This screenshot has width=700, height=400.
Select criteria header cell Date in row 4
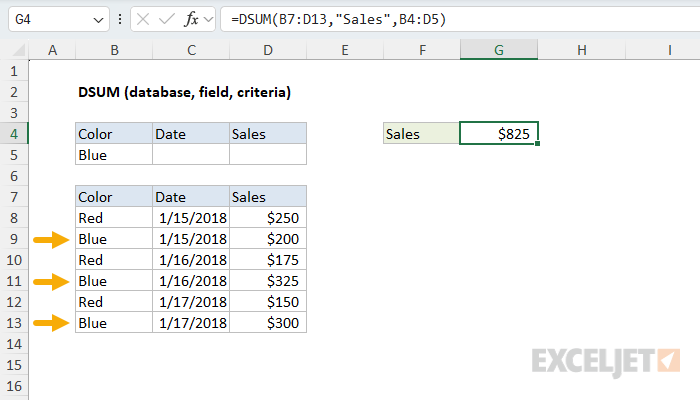click(191, 133)
